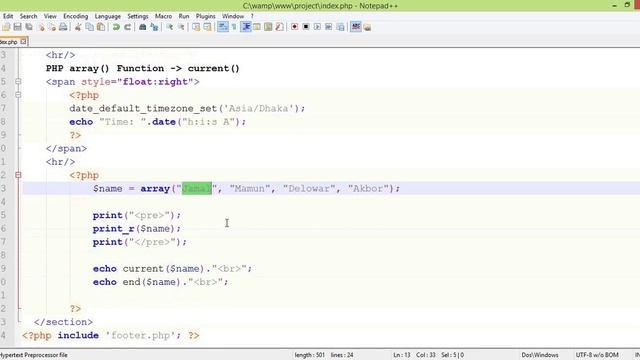Screen dimensions: 640x360
Task: Collapse fold marker beside first <?php line
Action: 18,95
